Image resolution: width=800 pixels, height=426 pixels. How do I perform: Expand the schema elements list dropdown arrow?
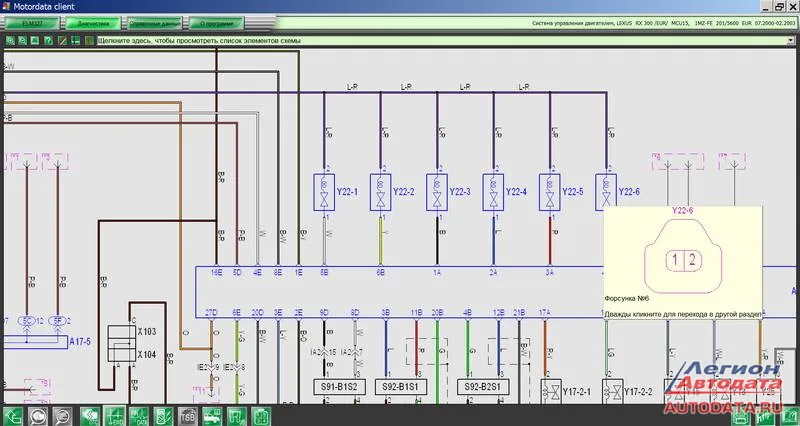(791, 40)
